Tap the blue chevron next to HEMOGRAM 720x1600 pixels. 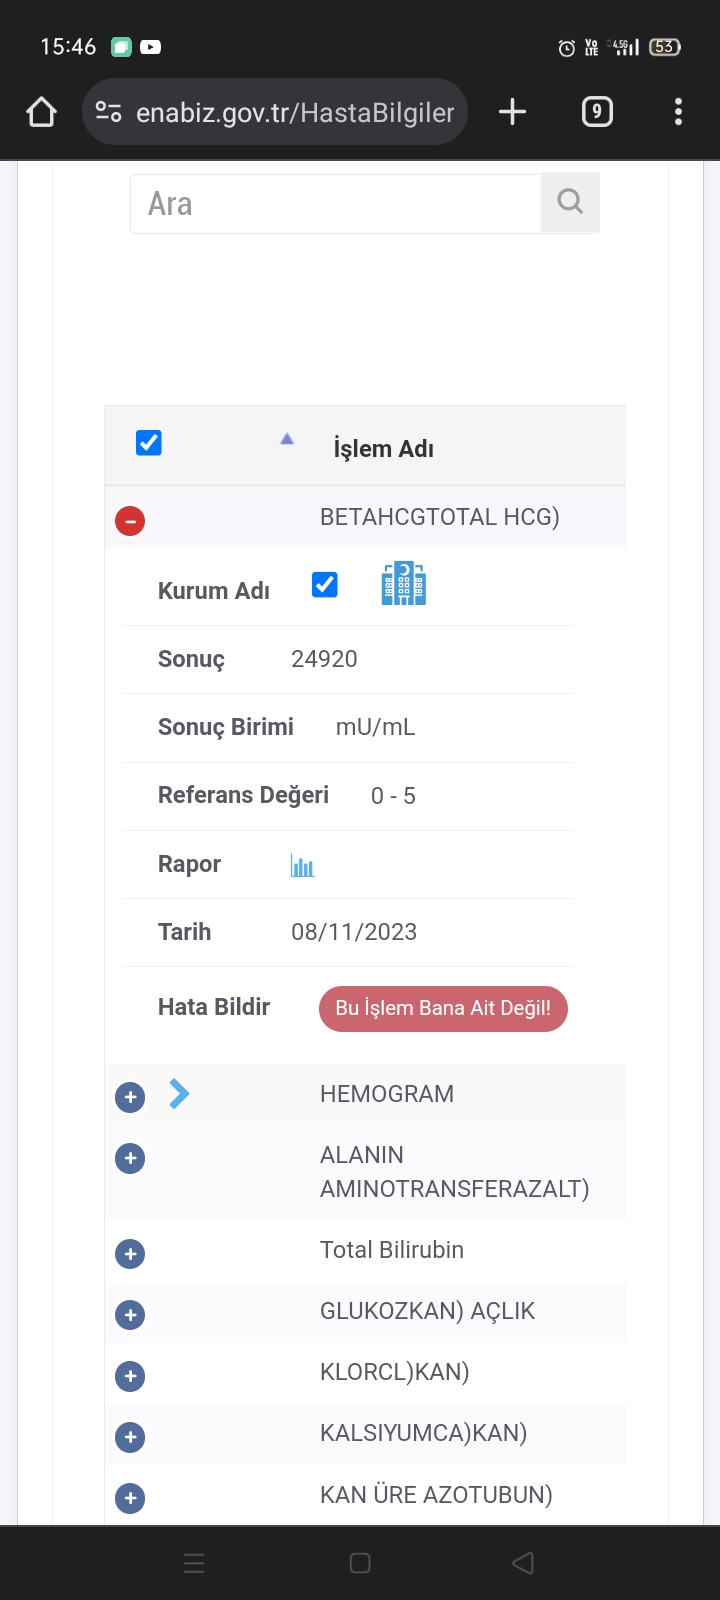tap(179, 1094)
